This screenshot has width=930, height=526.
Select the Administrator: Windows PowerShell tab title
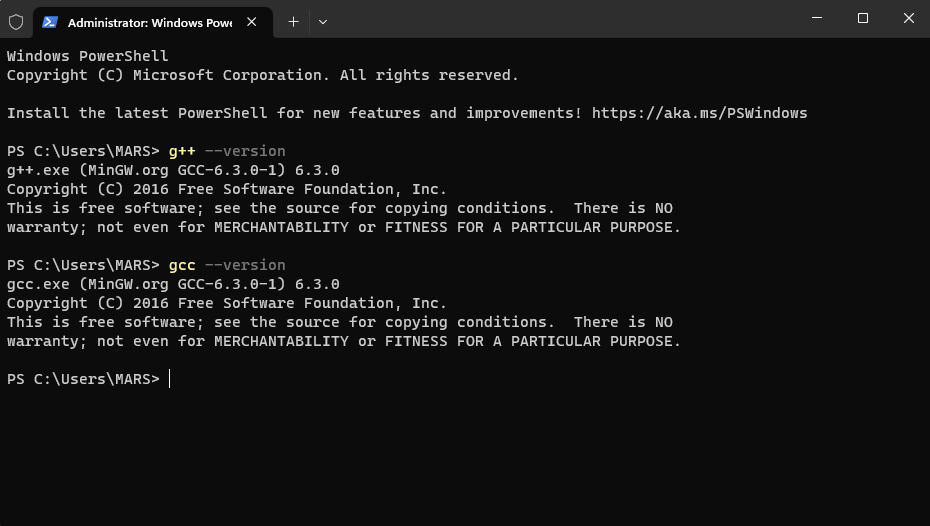(149, 21)
